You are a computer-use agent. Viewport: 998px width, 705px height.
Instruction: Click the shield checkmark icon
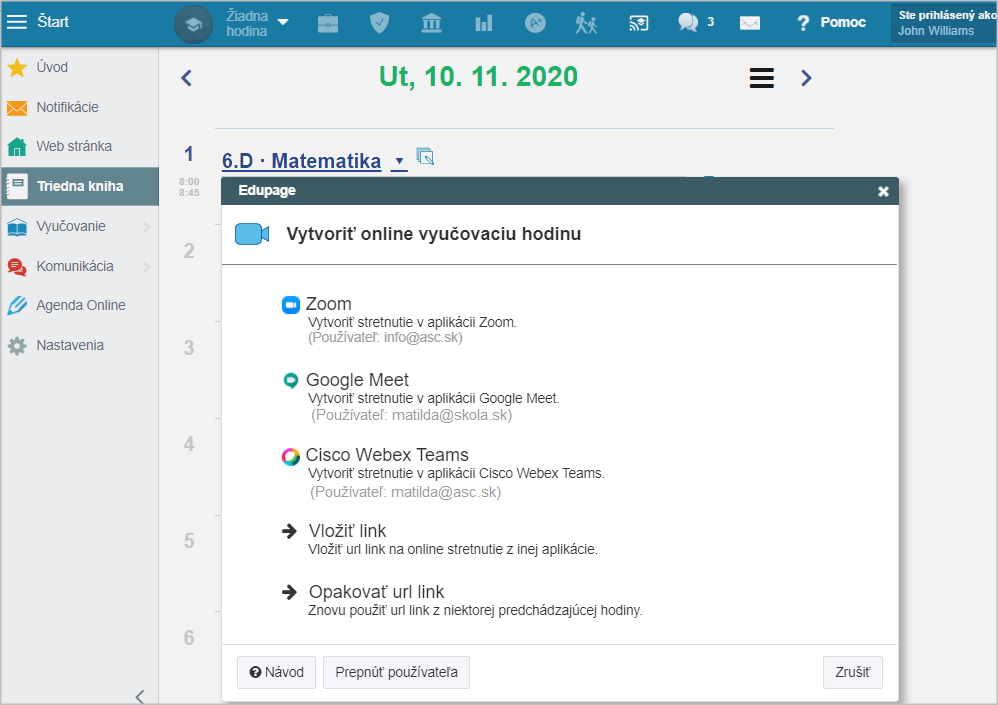tap(379, 23)
